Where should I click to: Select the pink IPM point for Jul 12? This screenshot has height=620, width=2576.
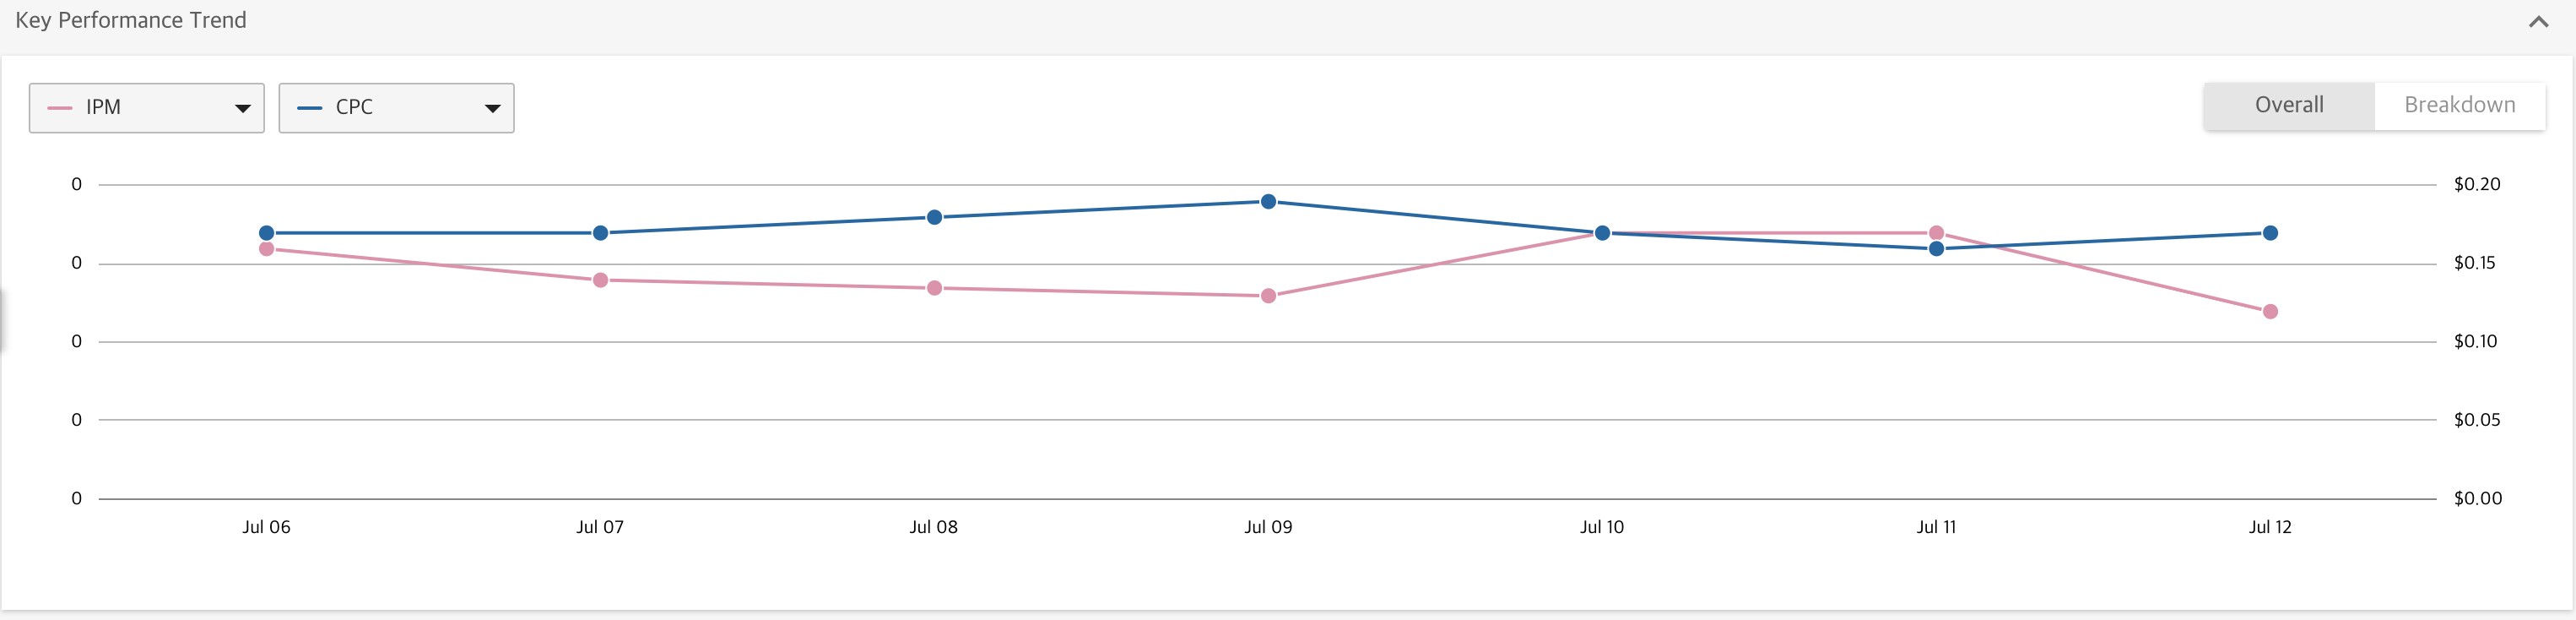[x=2270, y=312]
